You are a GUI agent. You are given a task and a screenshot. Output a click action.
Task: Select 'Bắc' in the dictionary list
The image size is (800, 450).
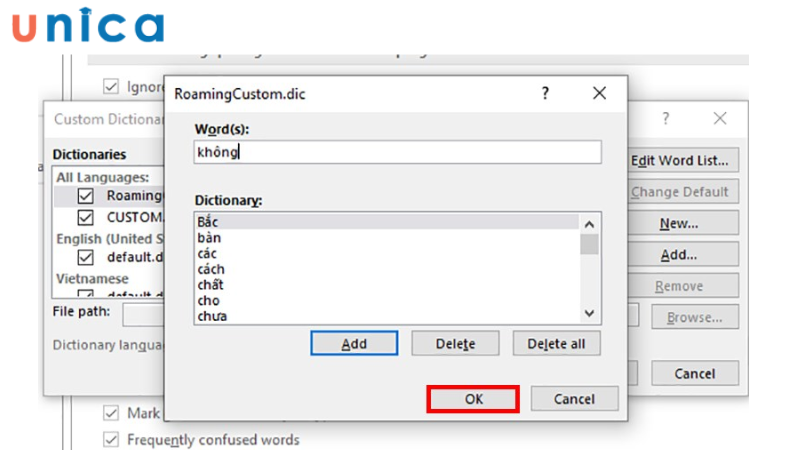[388, 222]
